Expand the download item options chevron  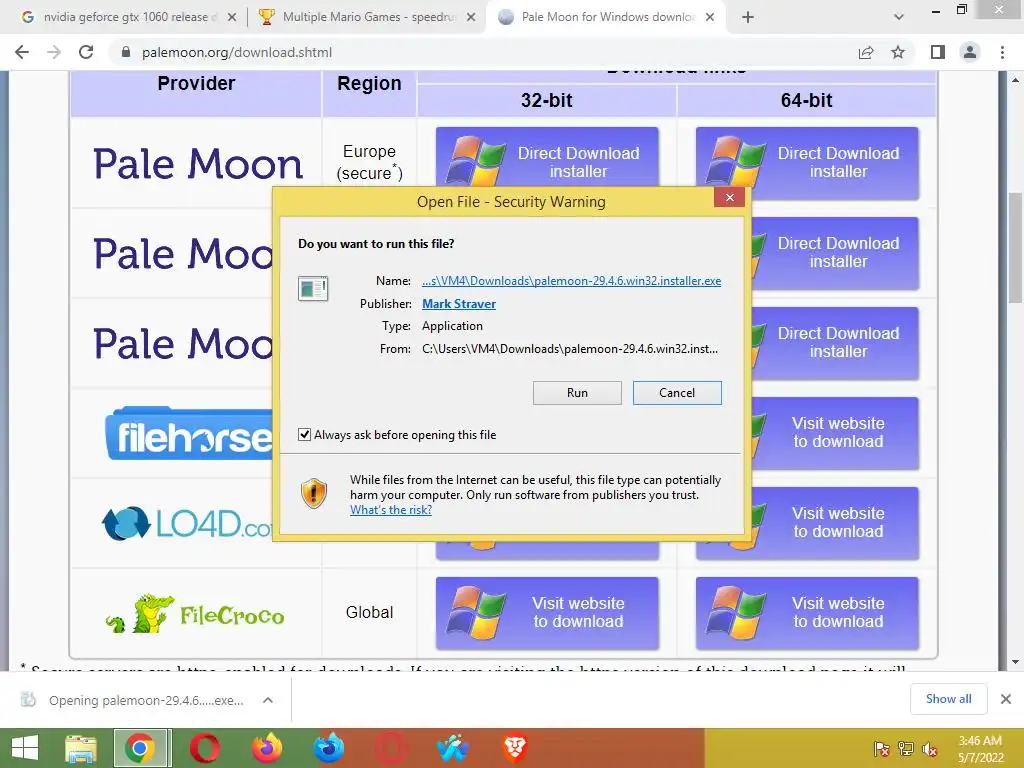click(268, 700)
